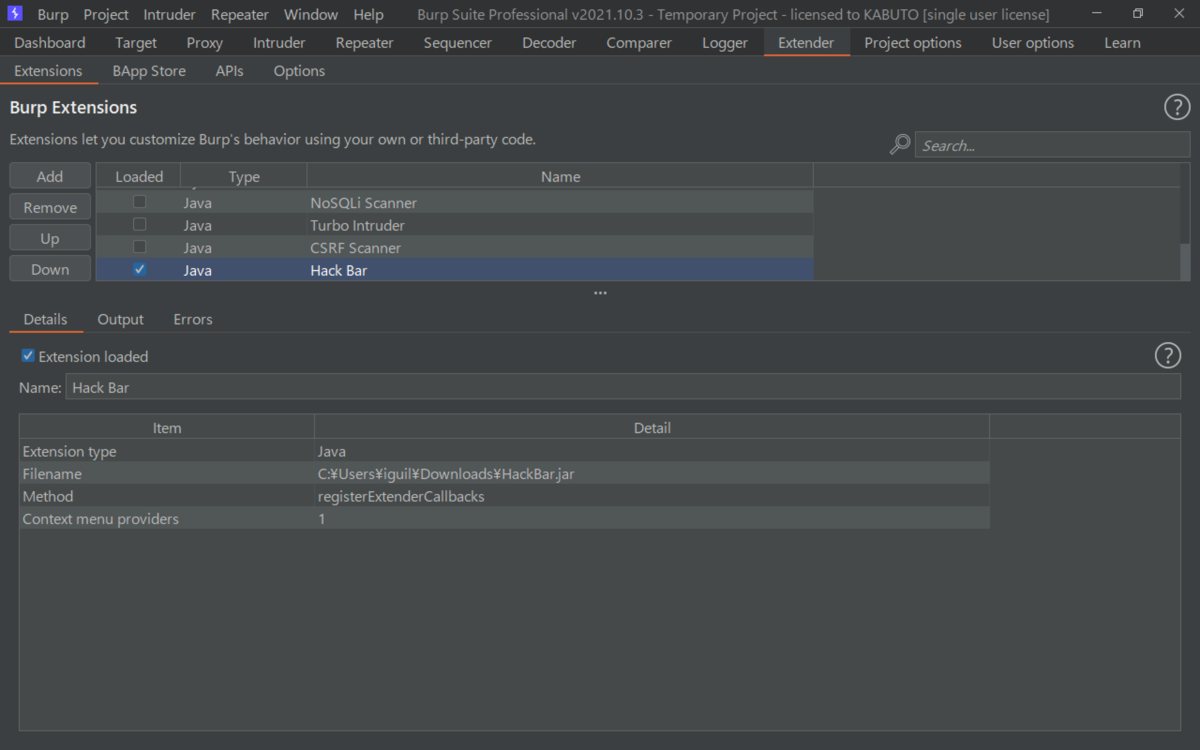Select the Hack Bar row name
This screenshot has width=1200, height=750.
(x=339, y=270)
